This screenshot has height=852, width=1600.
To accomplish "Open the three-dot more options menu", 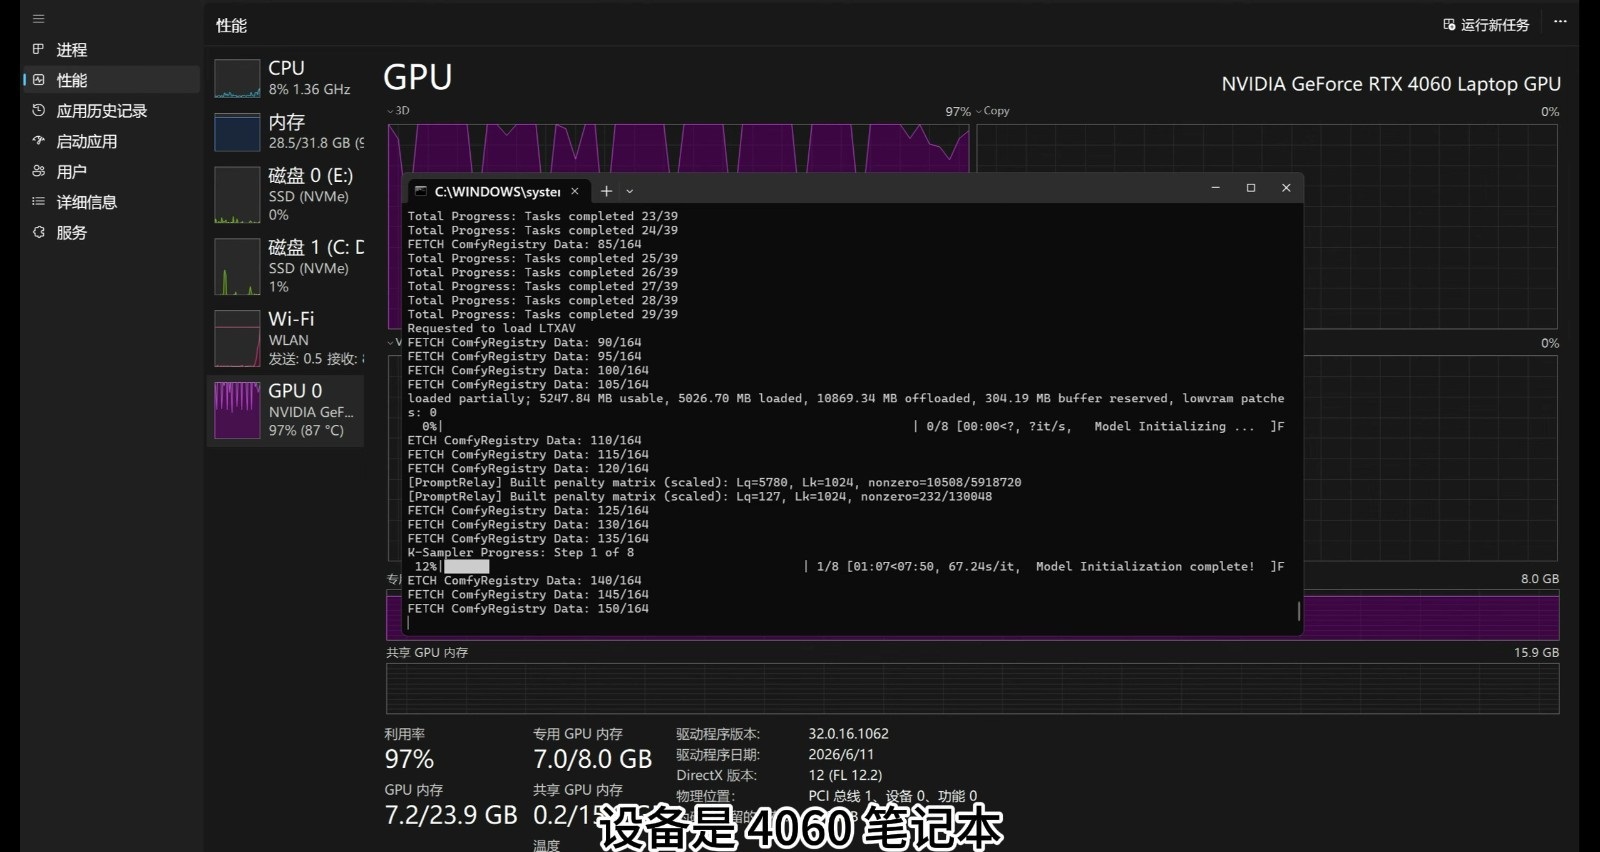I will click(1560, 21).
